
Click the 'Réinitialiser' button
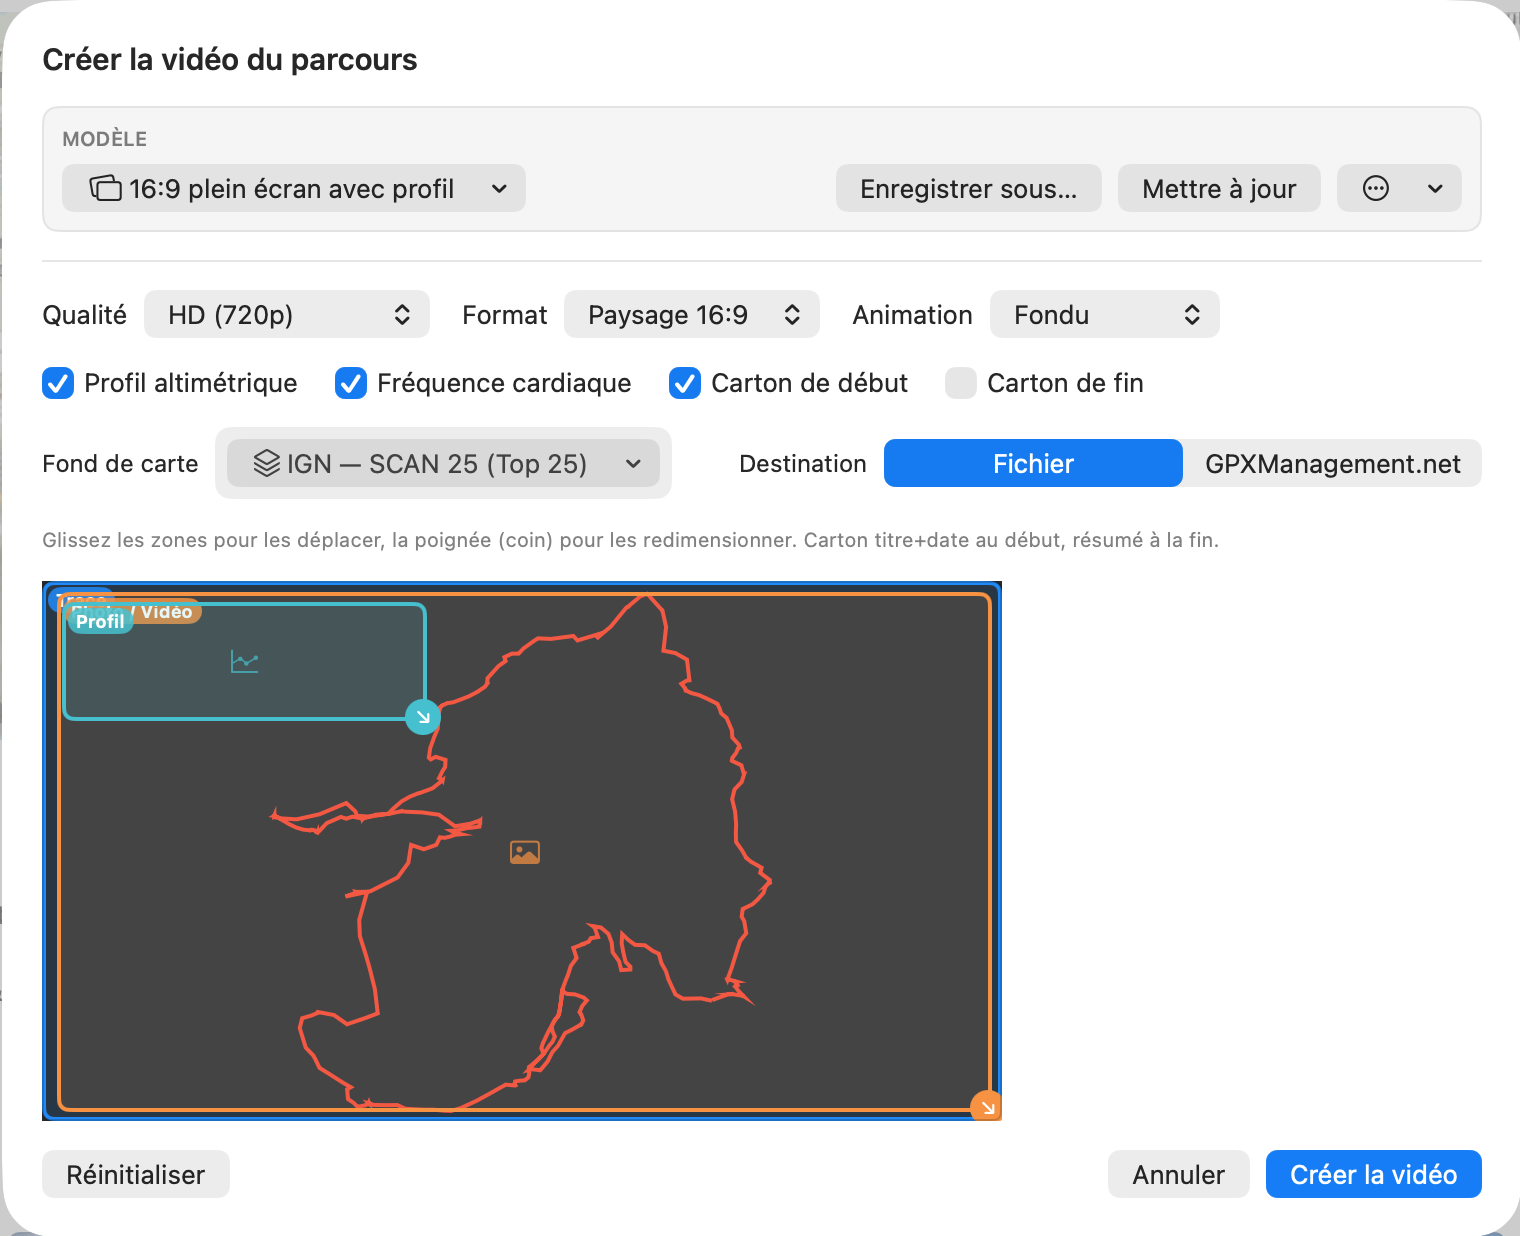[136, 1174]
